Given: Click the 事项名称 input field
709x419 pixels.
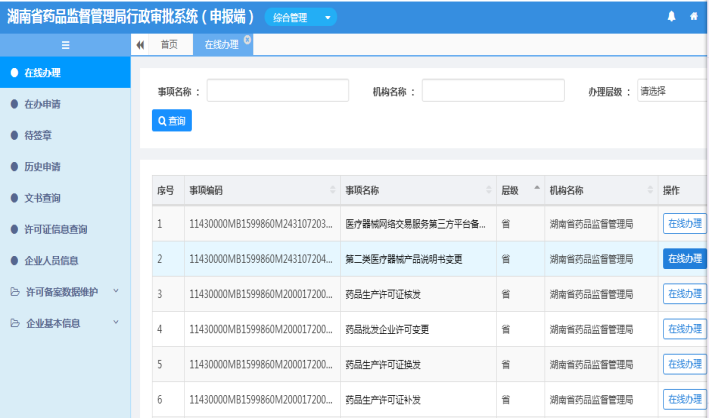Looking at the screenshot, I should coord(276,91).
